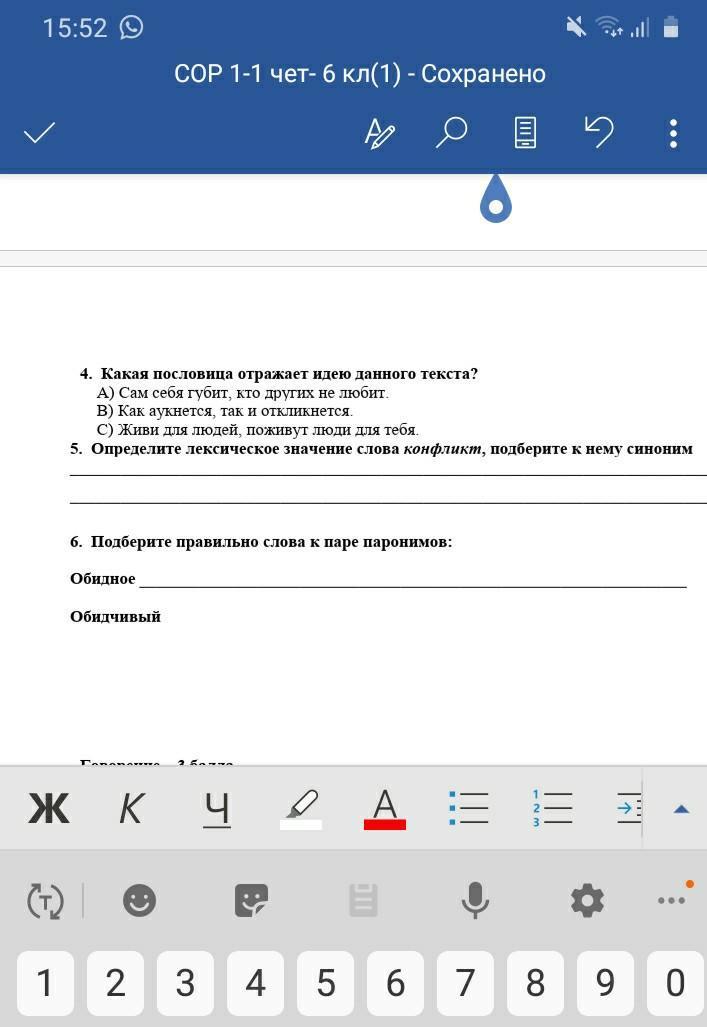Start voice input with the microphone

[475, 900]
